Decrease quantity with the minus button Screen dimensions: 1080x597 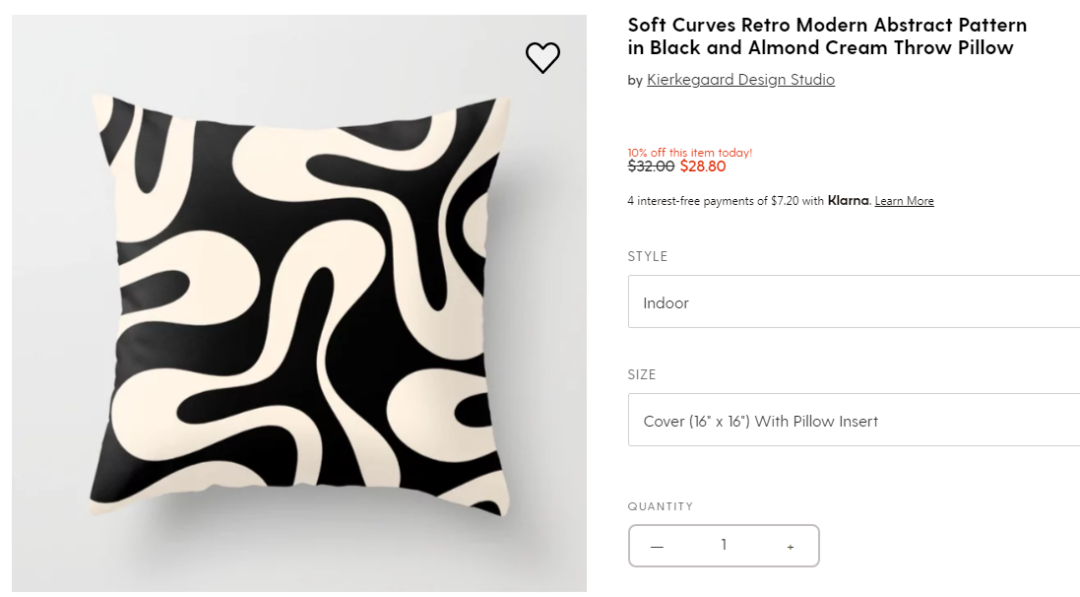coord(657,546)
